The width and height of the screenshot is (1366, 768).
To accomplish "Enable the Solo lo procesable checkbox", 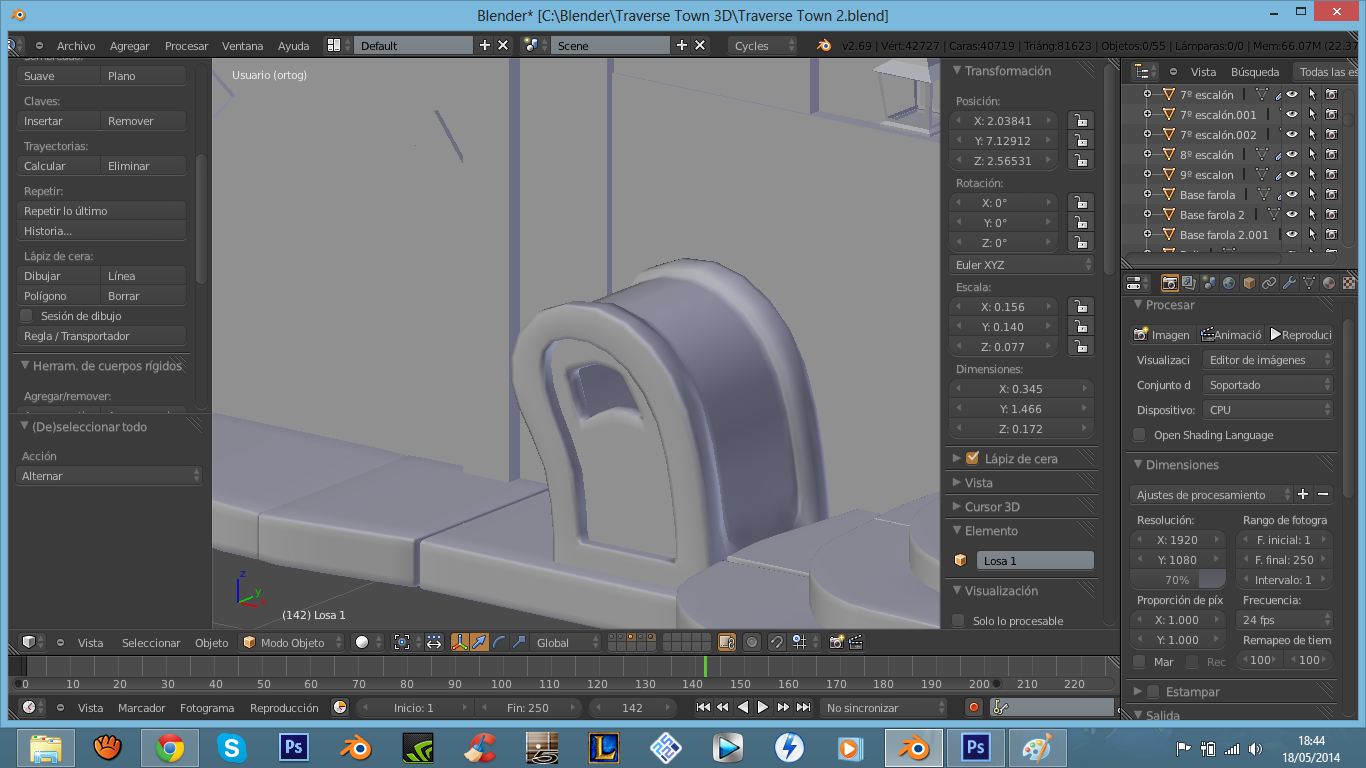I will (x=958, y=621).
